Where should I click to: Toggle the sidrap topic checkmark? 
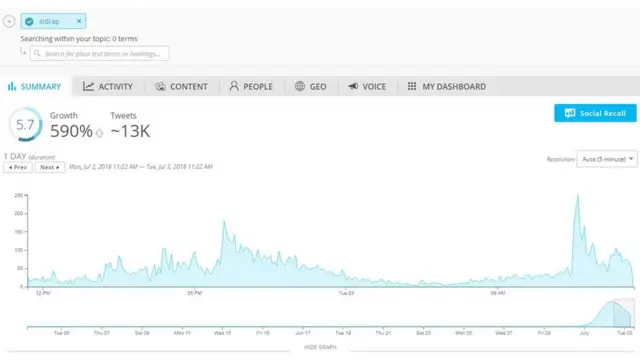pyautogui.click(x=29, y=21)
